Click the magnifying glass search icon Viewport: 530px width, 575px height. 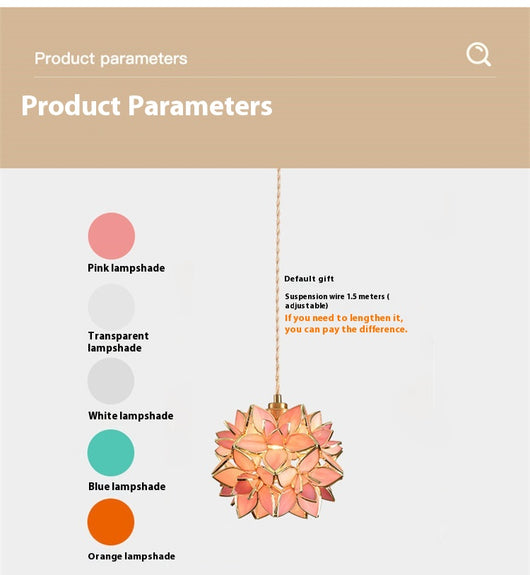click(479, 54)
